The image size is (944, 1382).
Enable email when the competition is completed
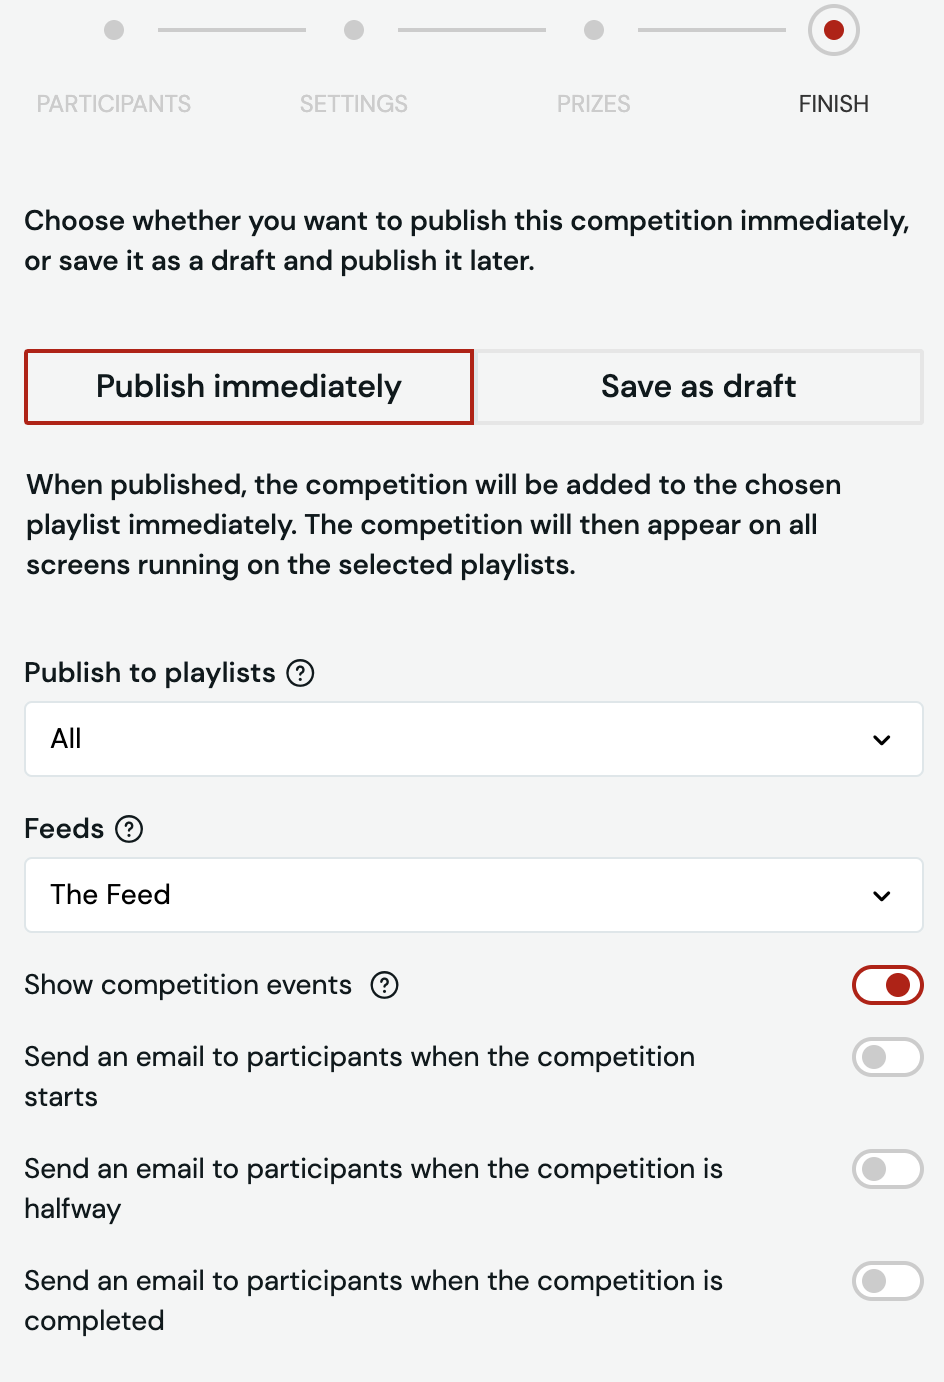[887, 1281]
